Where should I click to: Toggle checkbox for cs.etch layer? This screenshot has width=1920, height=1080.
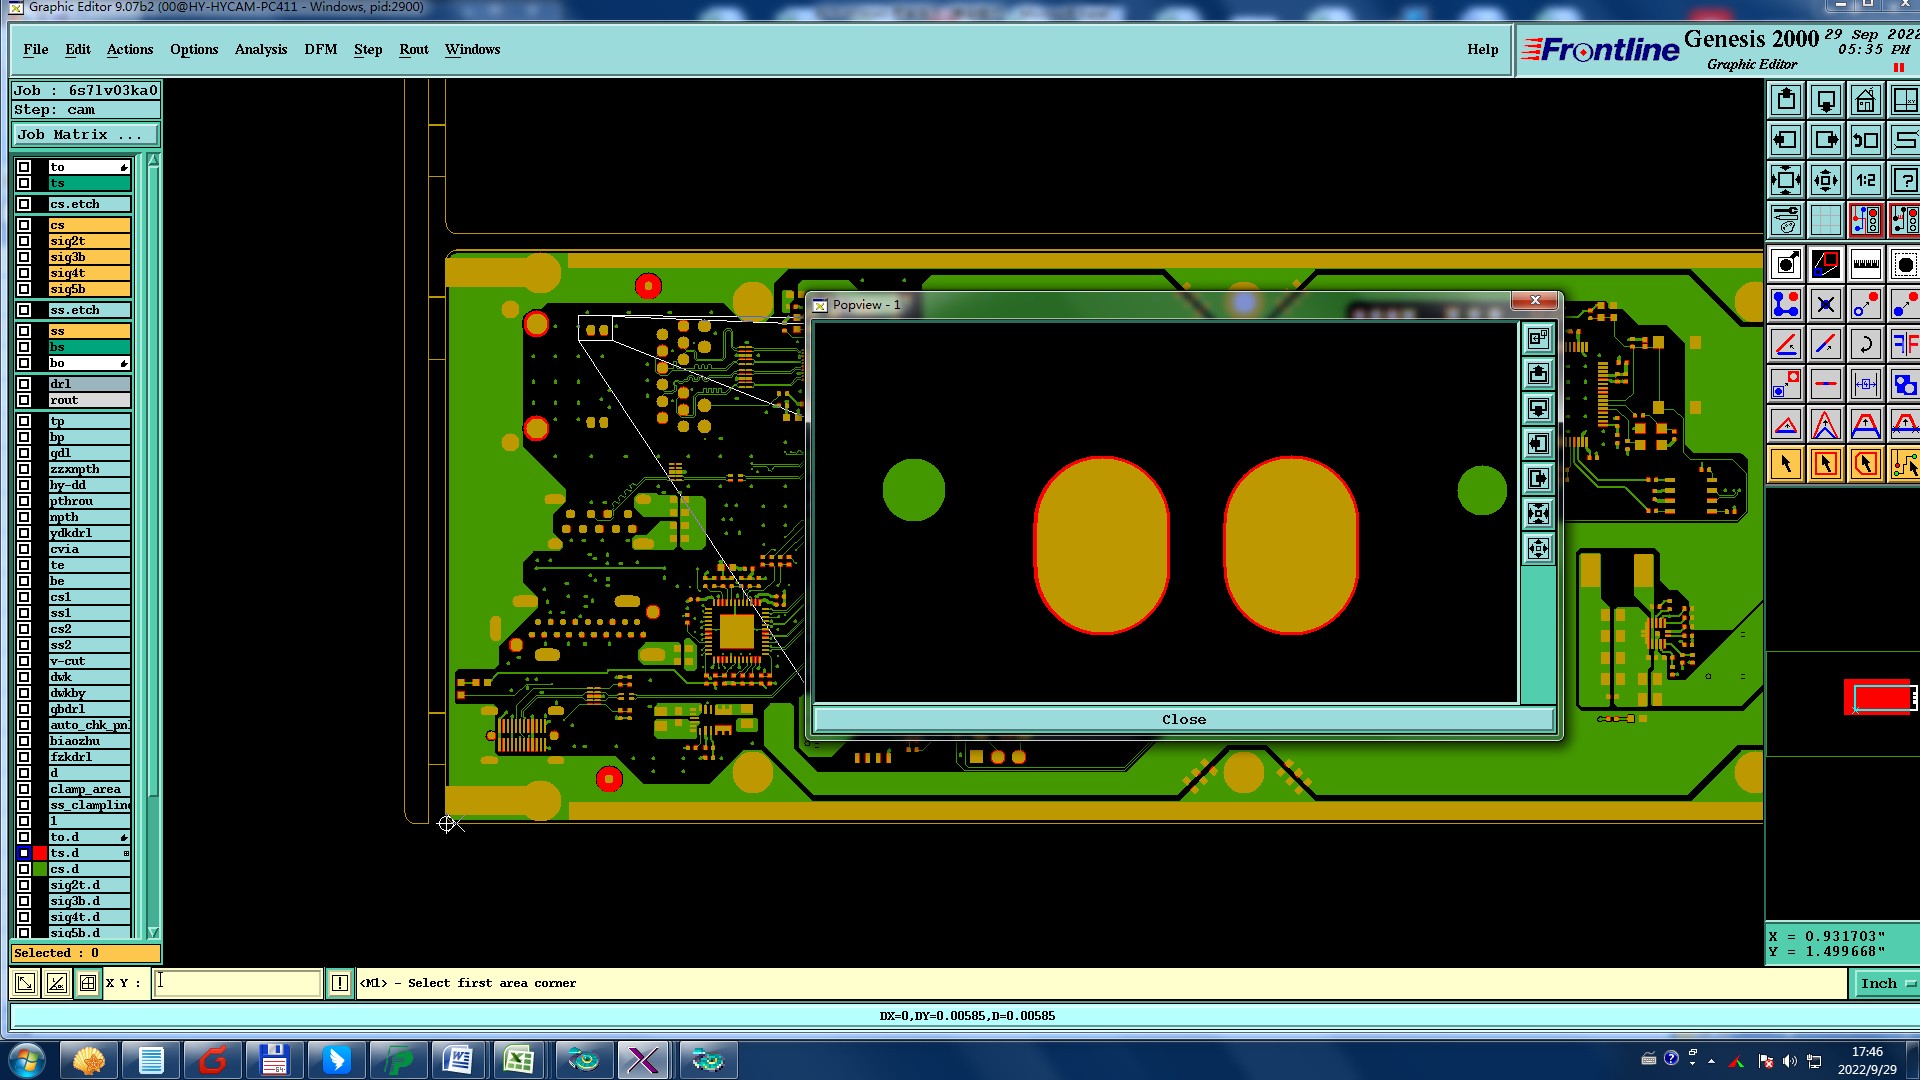[24, 204]
